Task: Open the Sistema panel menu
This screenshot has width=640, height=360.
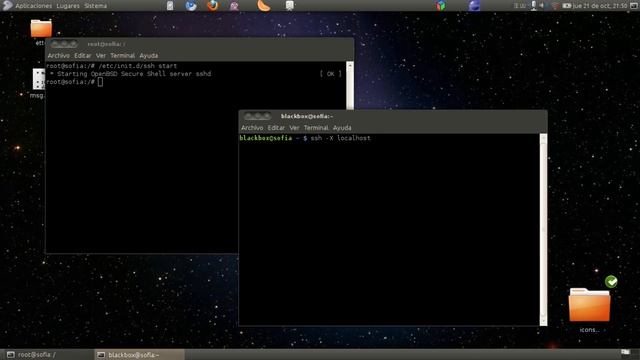Action: coord(96,6)
